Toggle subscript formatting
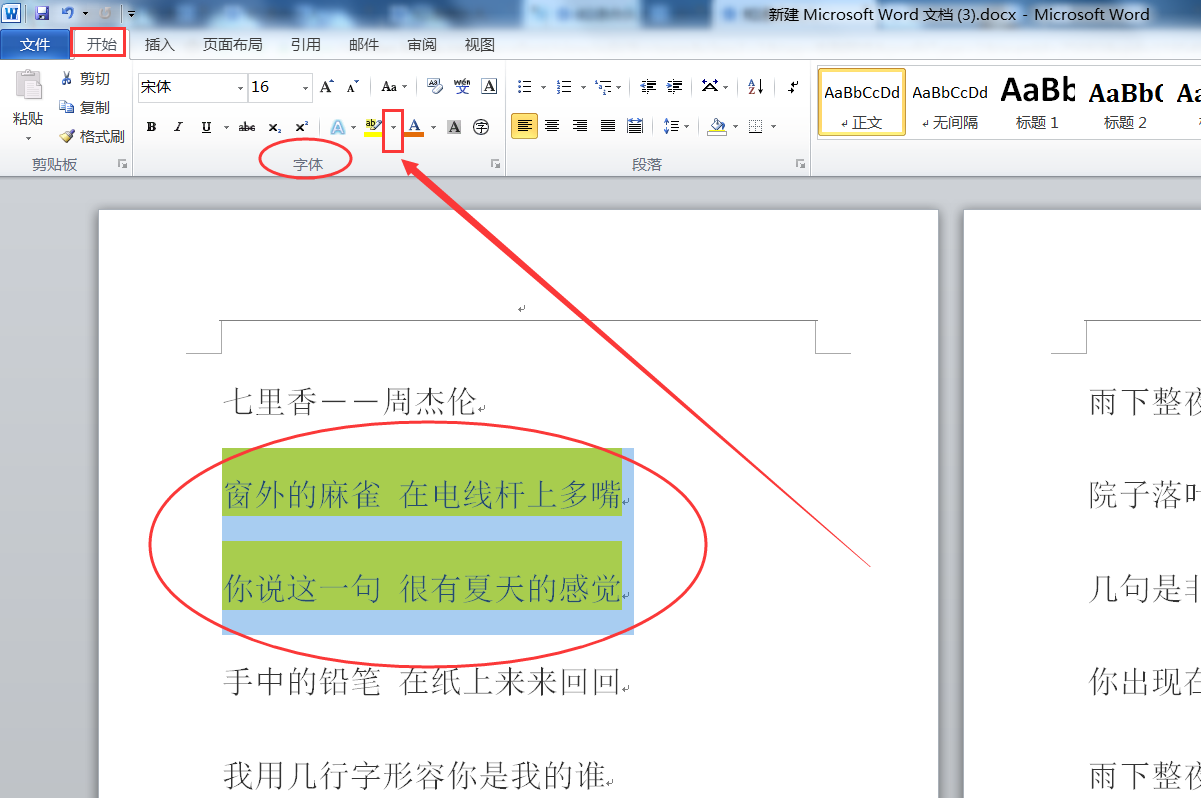Image resolution: width=1201 pixels, height=798 pixels. (x=274, y=127)
